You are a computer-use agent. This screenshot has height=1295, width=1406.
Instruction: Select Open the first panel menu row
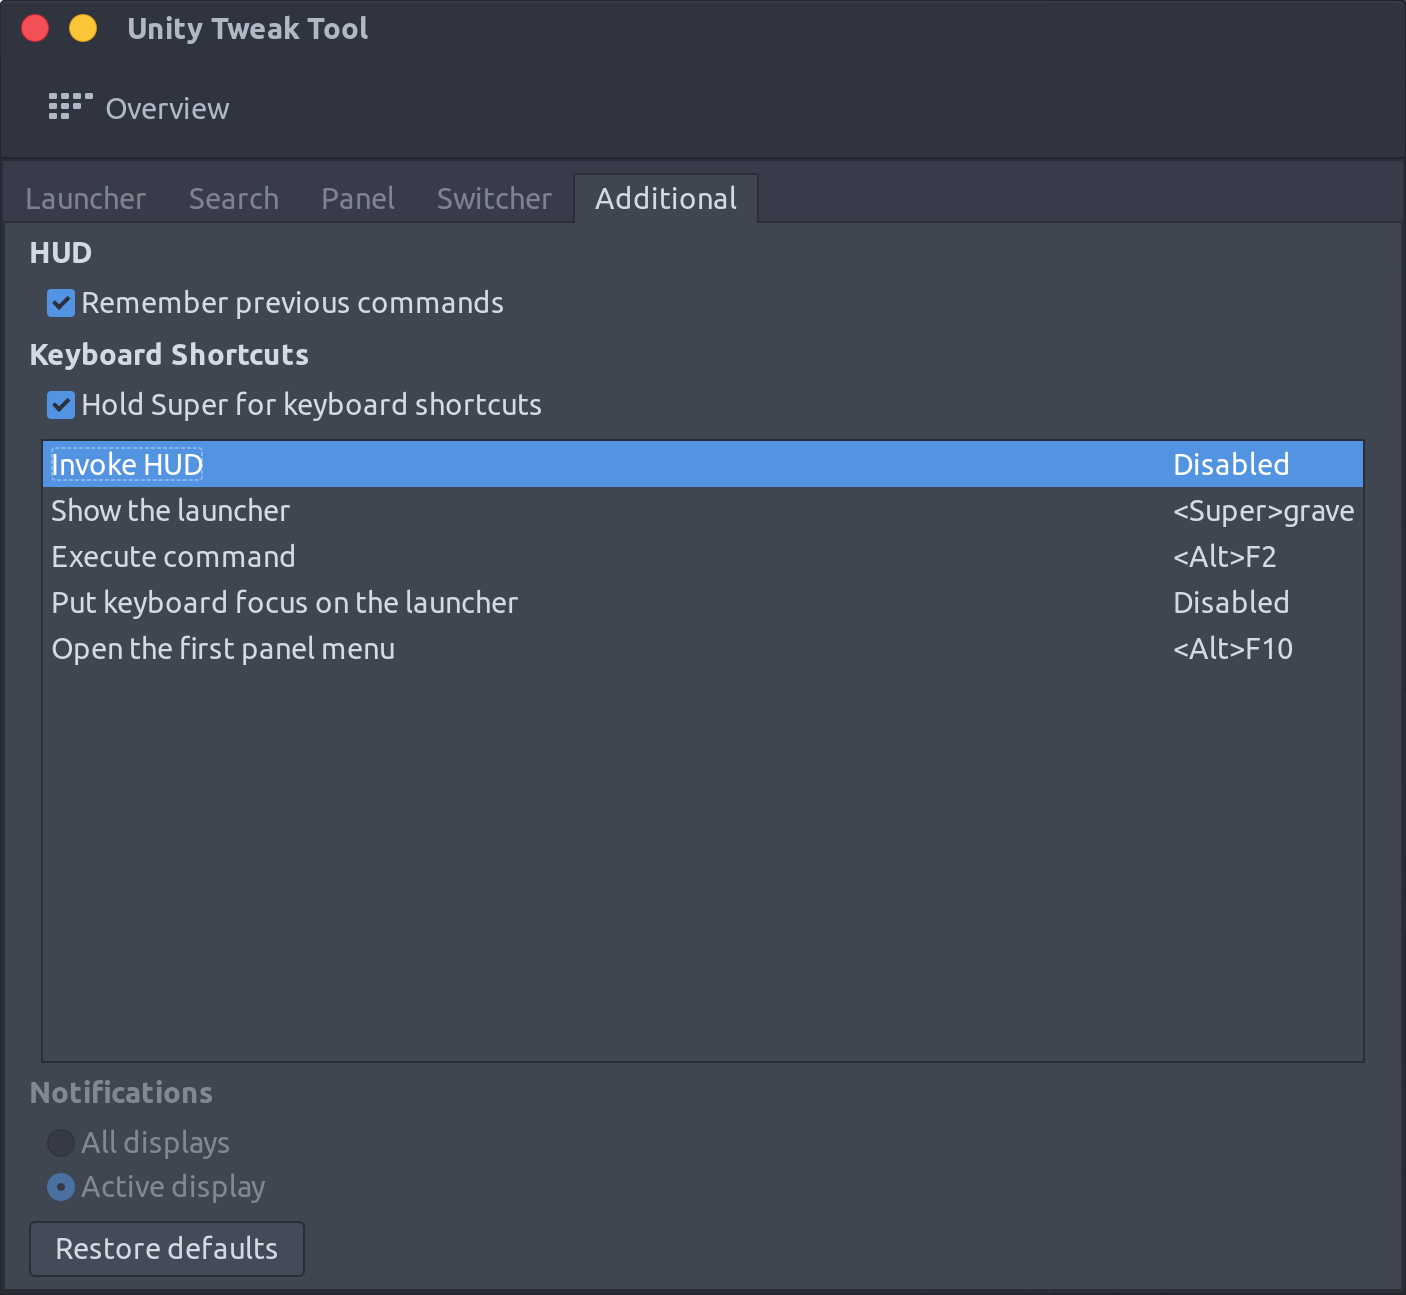pyautogui.click(x=703, y=648)
